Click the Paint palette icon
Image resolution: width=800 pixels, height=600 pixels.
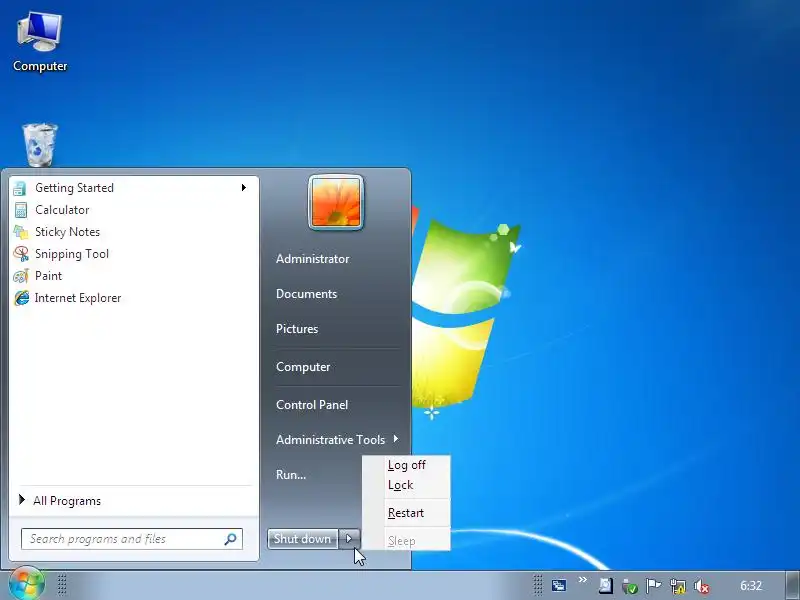coord(21,276)
